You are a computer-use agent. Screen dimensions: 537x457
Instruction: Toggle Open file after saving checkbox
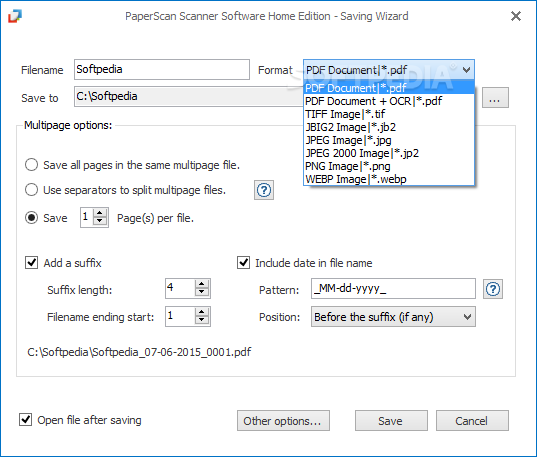[25, 420]
